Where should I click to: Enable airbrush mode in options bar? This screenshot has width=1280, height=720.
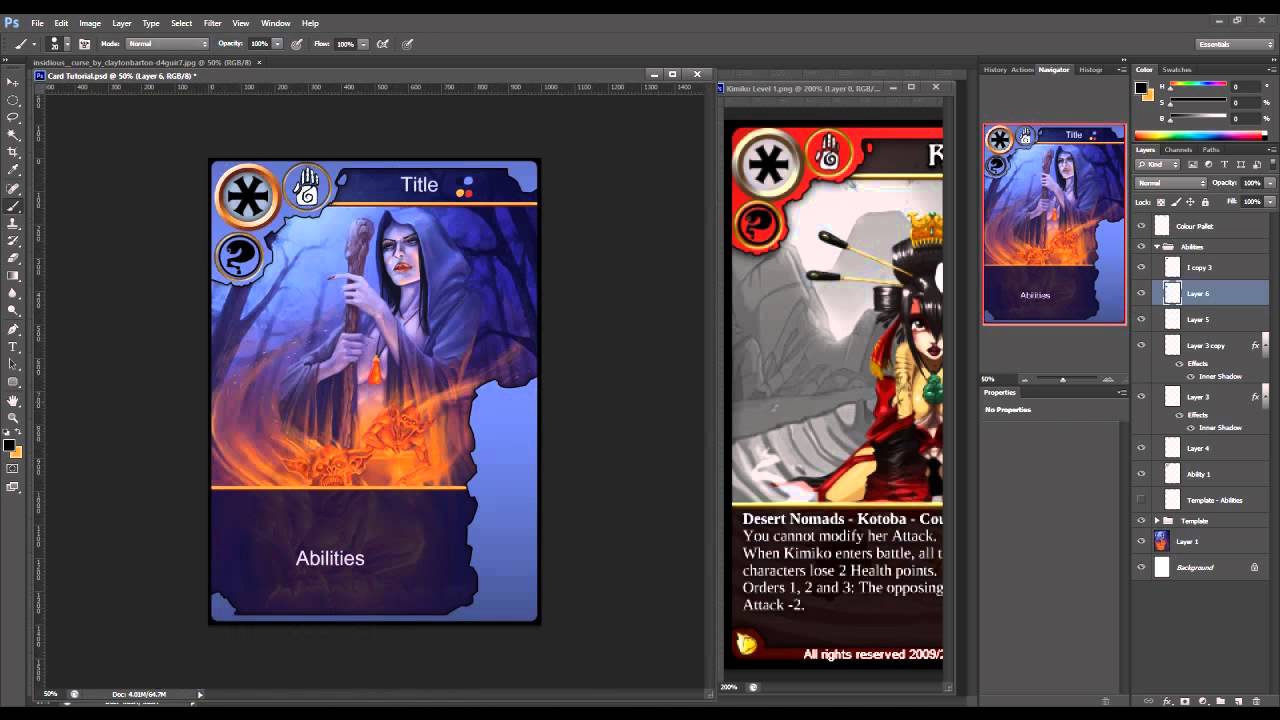coord(383,44)
